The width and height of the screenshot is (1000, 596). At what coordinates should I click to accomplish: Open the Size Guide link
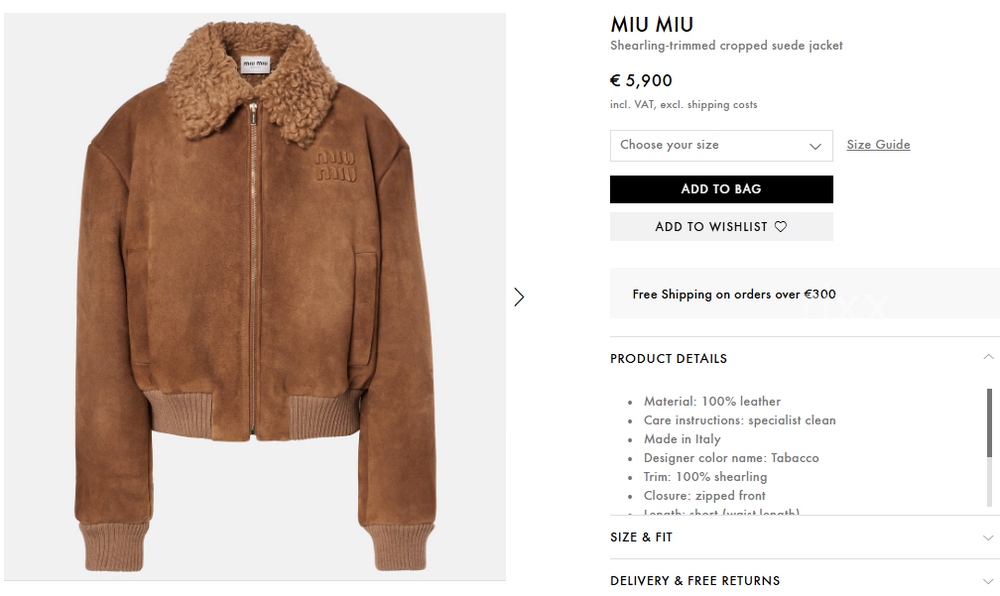coord(878,145)
